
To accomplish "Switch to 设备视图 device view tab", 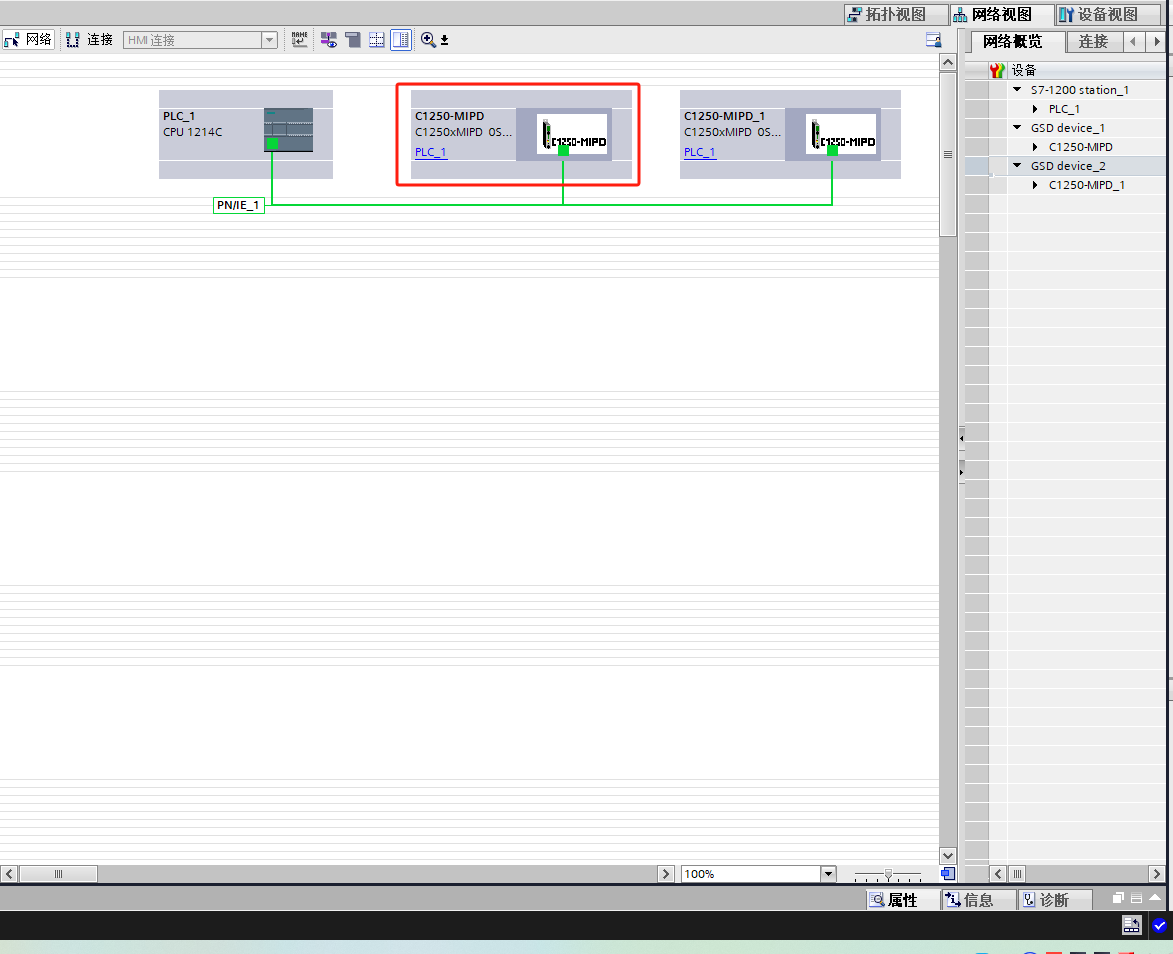I will [x=1099, y=14].
